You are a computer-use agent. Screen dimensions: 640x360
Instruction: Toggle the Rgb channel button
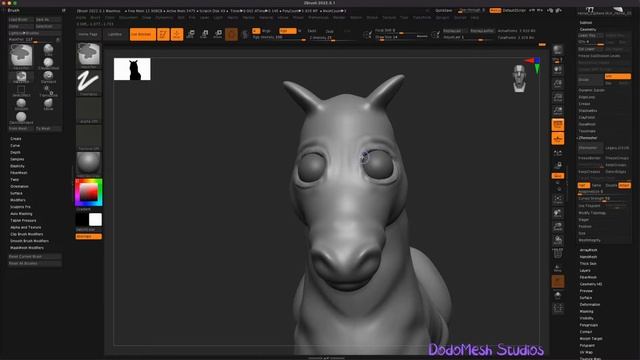[288, 31]
